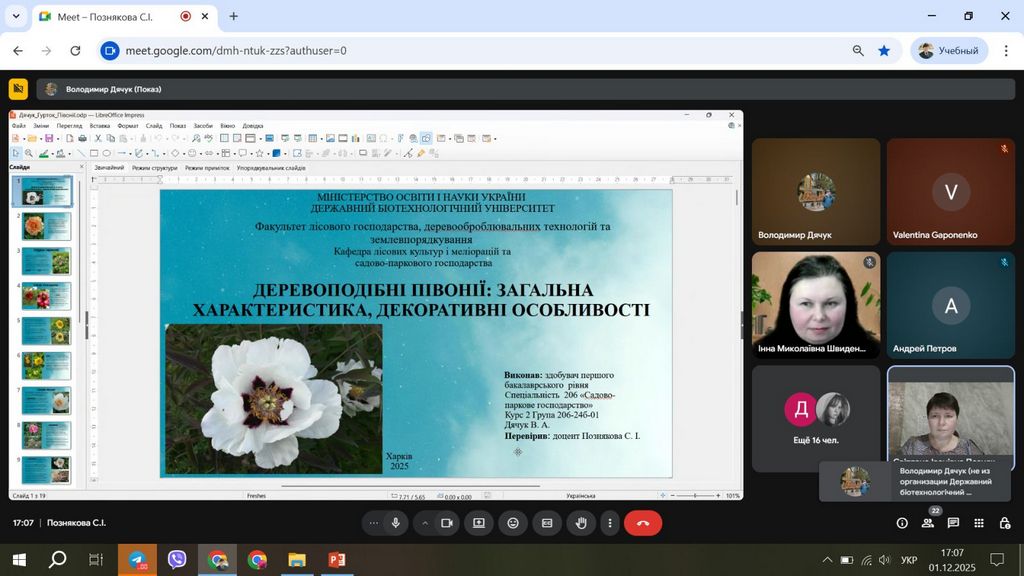Open Telegram from the Windows taskbar

(x=138, y=560)
